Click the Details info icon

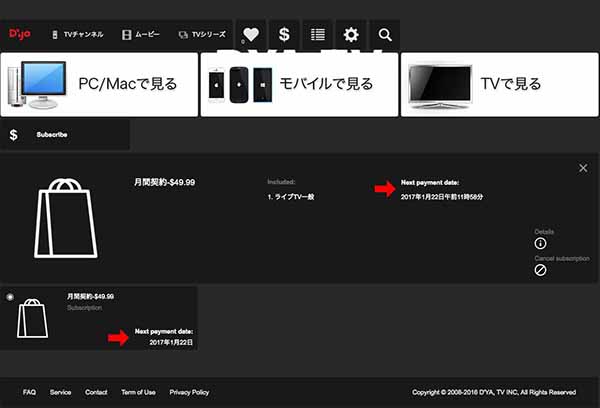(x=541, y=243)
